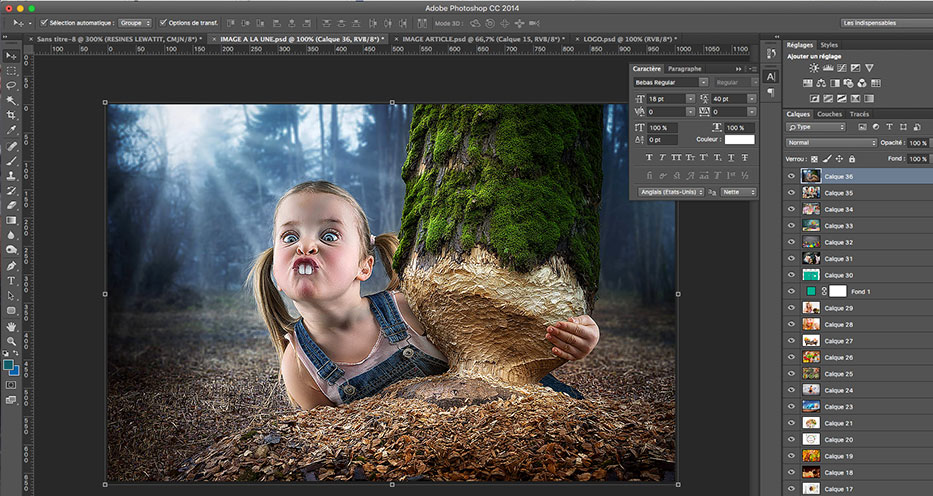This screenshot has height=496, width=933.
Task: Open the Groupe dropdown in options bar
Action: 134,23
